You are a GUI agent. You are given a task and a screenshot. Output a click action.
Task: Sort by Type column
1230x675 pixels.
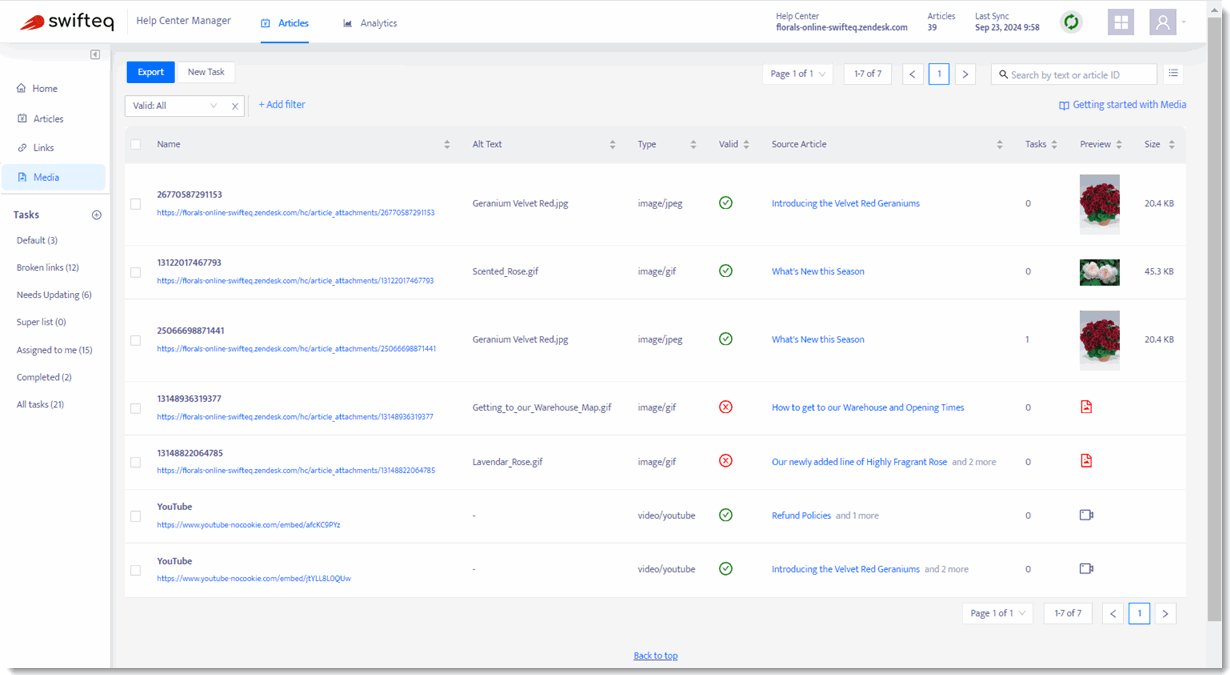coord(693,144)
